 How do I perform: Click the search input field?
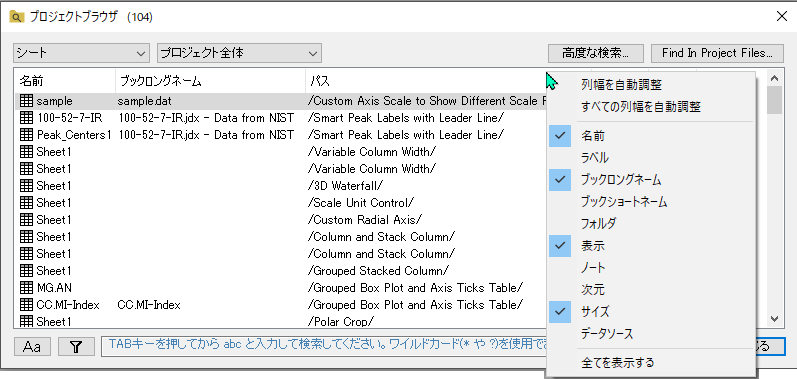tap(324, 346)
